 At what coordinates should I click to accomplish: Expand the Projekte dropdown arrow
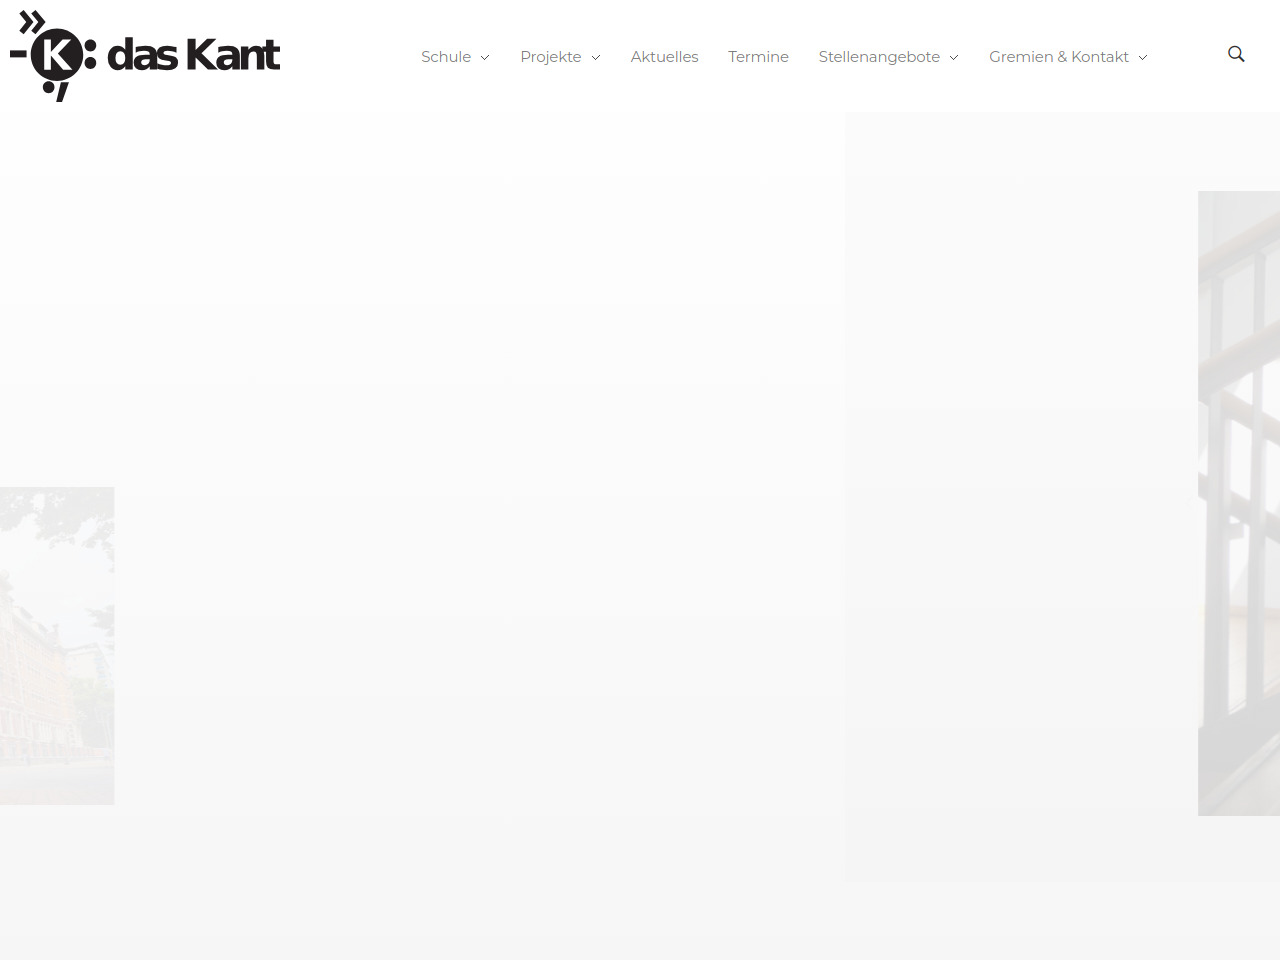596,58
